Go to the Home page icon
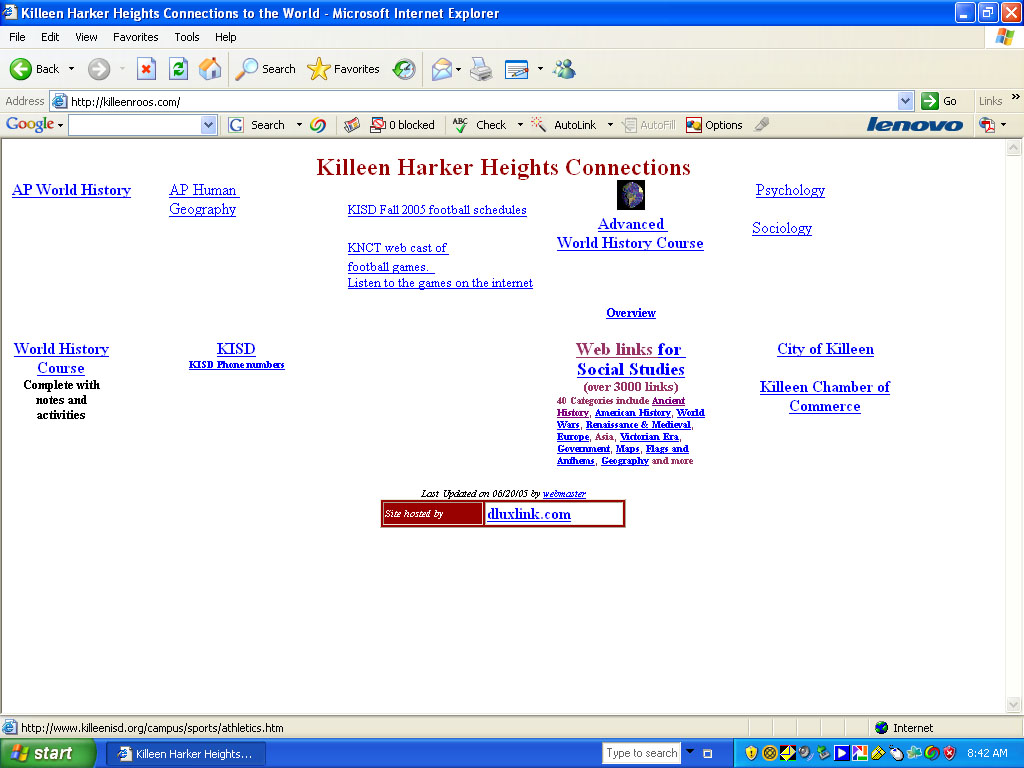 click(210, 69)
